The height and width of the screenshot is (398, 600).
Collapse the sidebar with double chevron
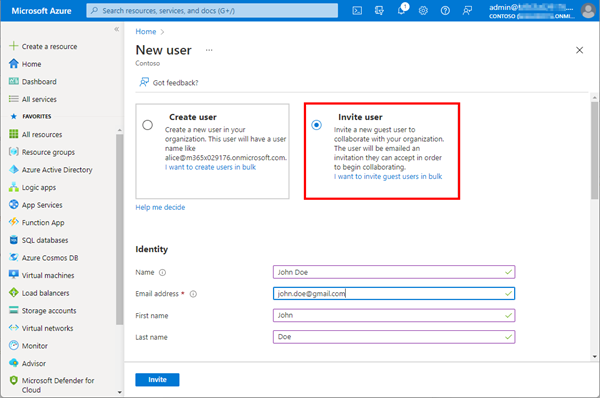[116, 29]
